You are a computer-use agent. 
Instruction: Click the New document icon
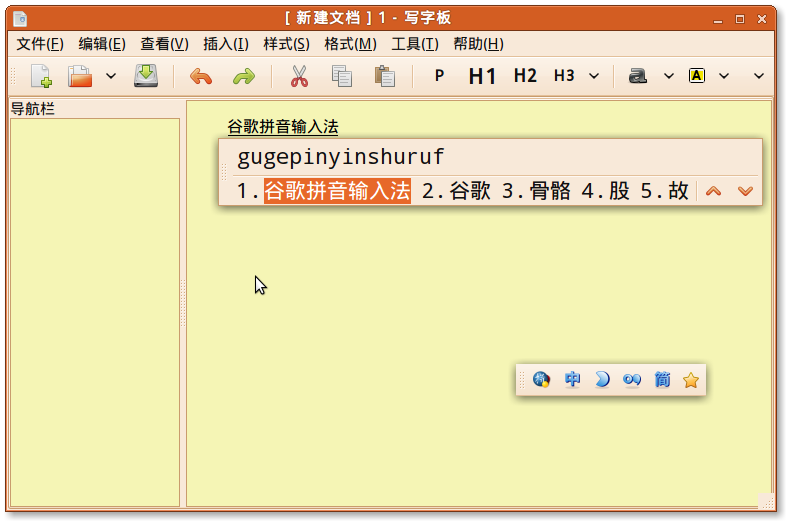point(41,76)
